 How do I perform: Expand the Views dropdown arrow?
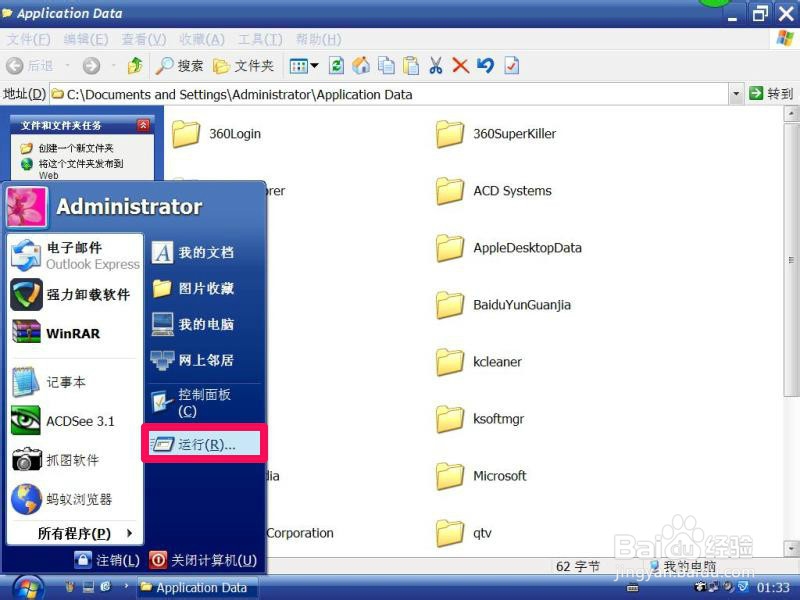coord(314,65)
